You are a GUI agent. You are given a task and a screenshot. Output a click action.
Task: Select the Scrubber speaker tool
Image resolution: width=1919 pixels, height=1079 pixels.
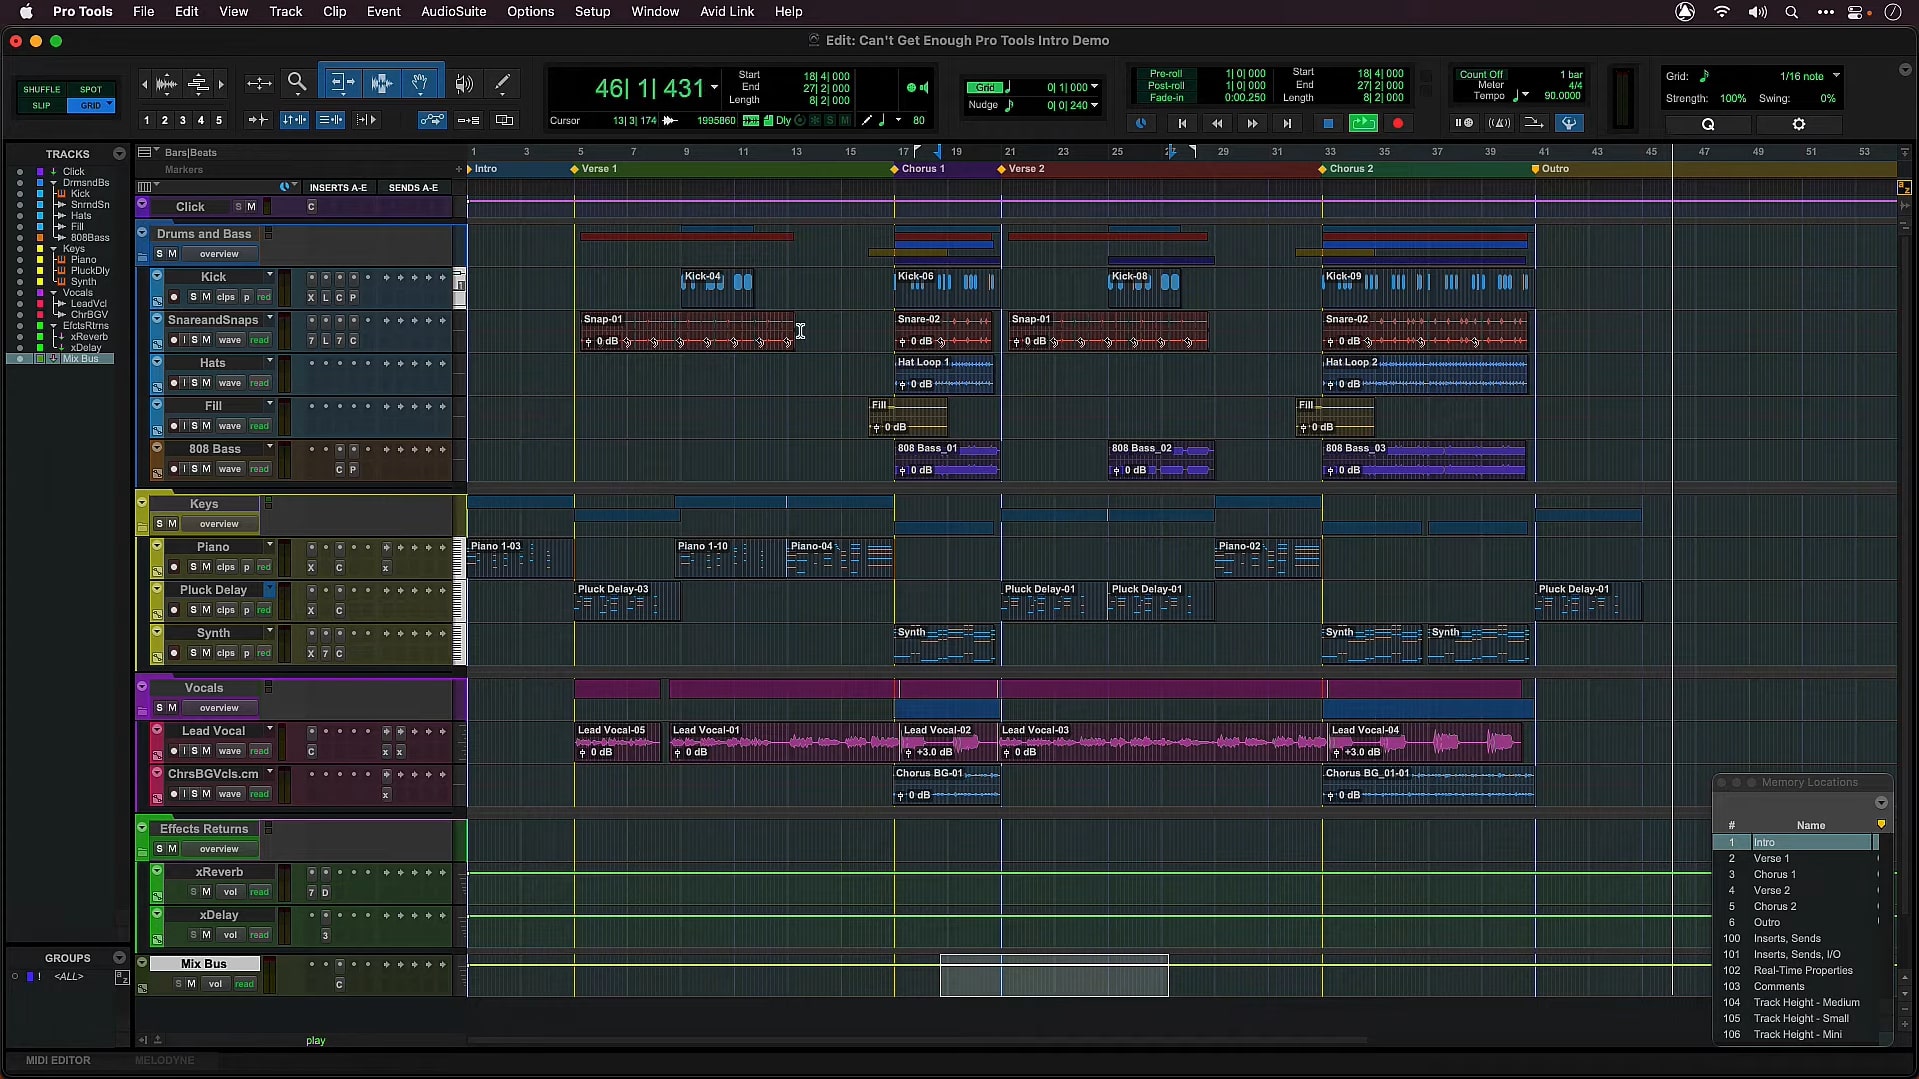(464, 84)
